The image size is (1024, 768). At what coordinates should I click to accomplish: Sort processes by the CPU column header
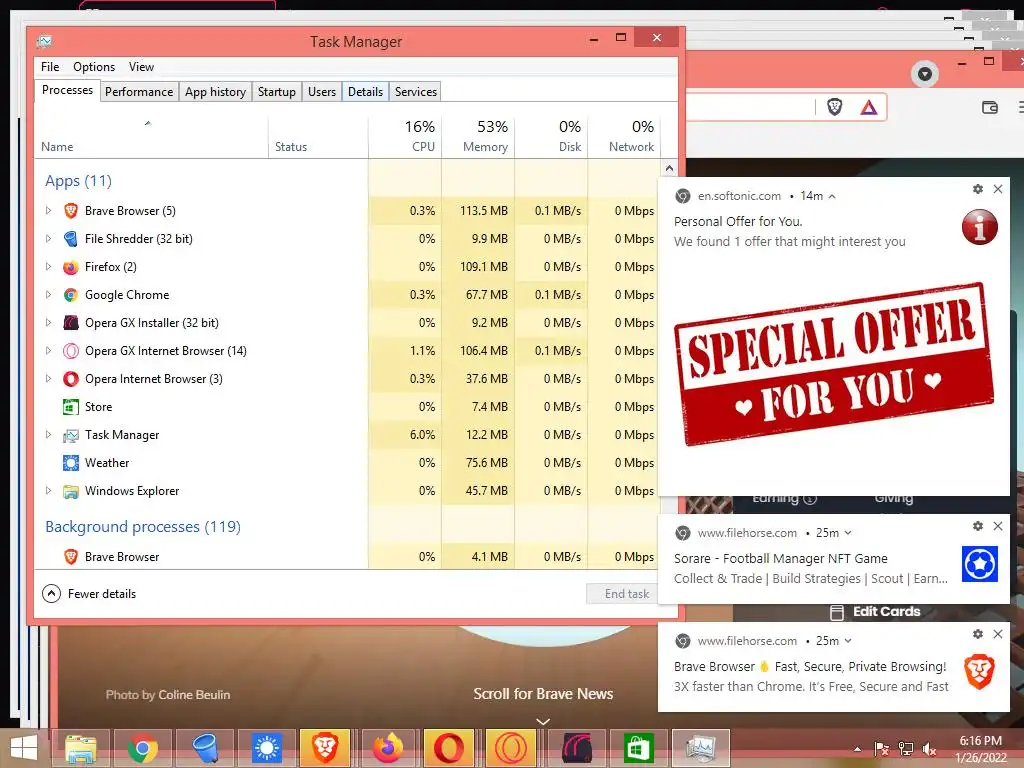tap(405, 136)
